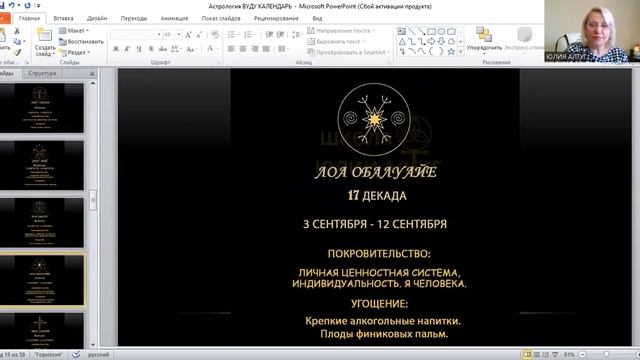
Task: Click the zoom out minus button
Action: (x=583, y=354)
